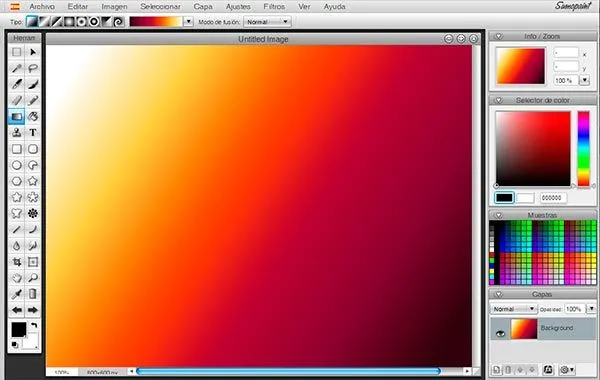600x380 pixels.
Task: Collapse the Selector de color panel
Action: [x=498, y=100]
